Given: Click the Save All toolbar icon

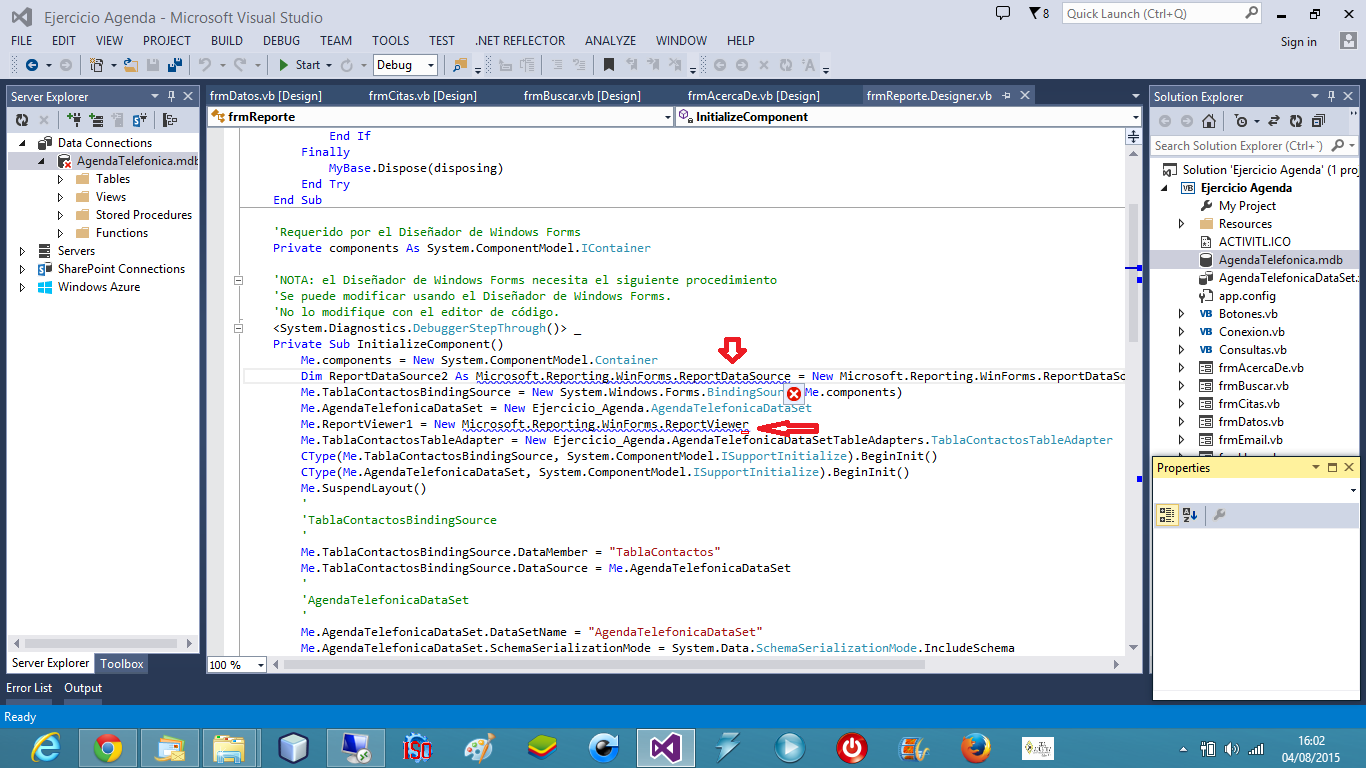Looking at the screenshot, I should (174, 65).
